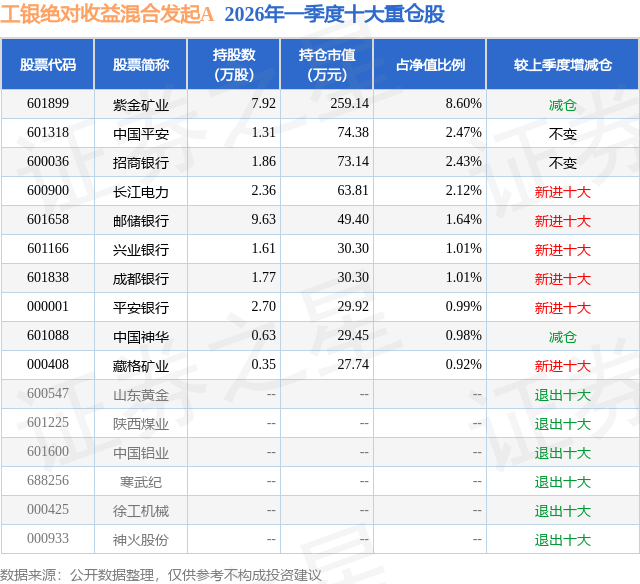Click stock code 000933

click(48, 538)
